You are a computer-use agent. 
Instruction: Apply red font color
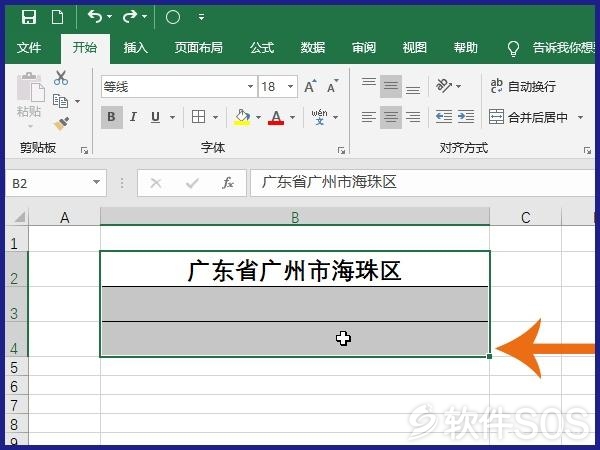(x=276, y=117)
